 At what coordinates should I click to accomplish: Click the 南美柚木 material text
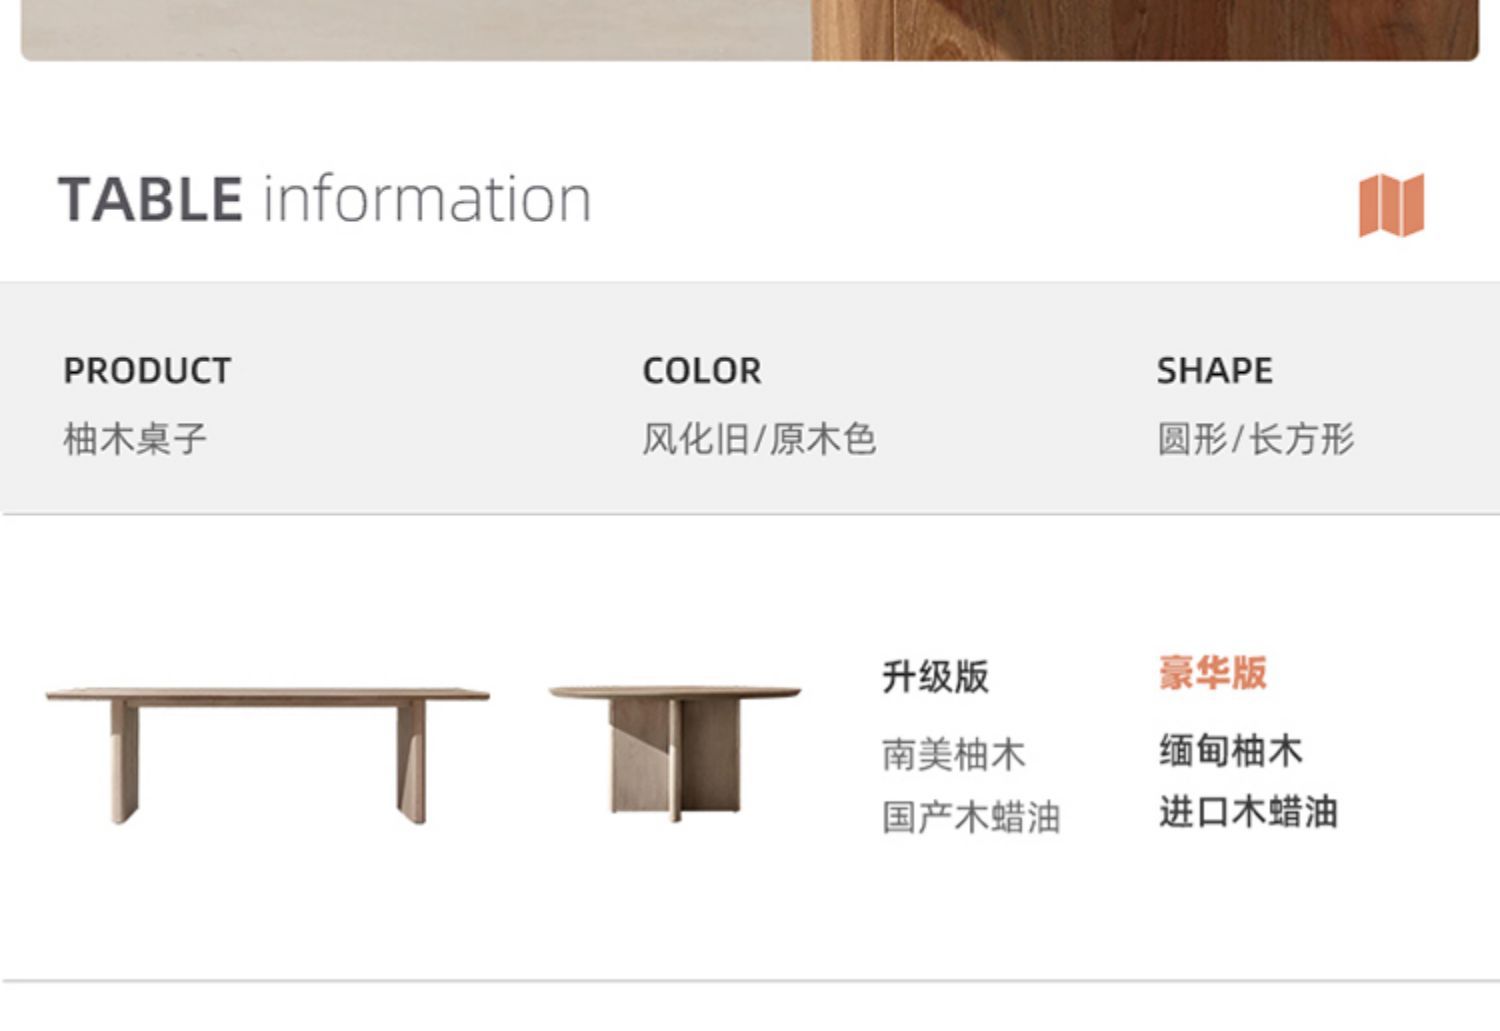point(953,754)
